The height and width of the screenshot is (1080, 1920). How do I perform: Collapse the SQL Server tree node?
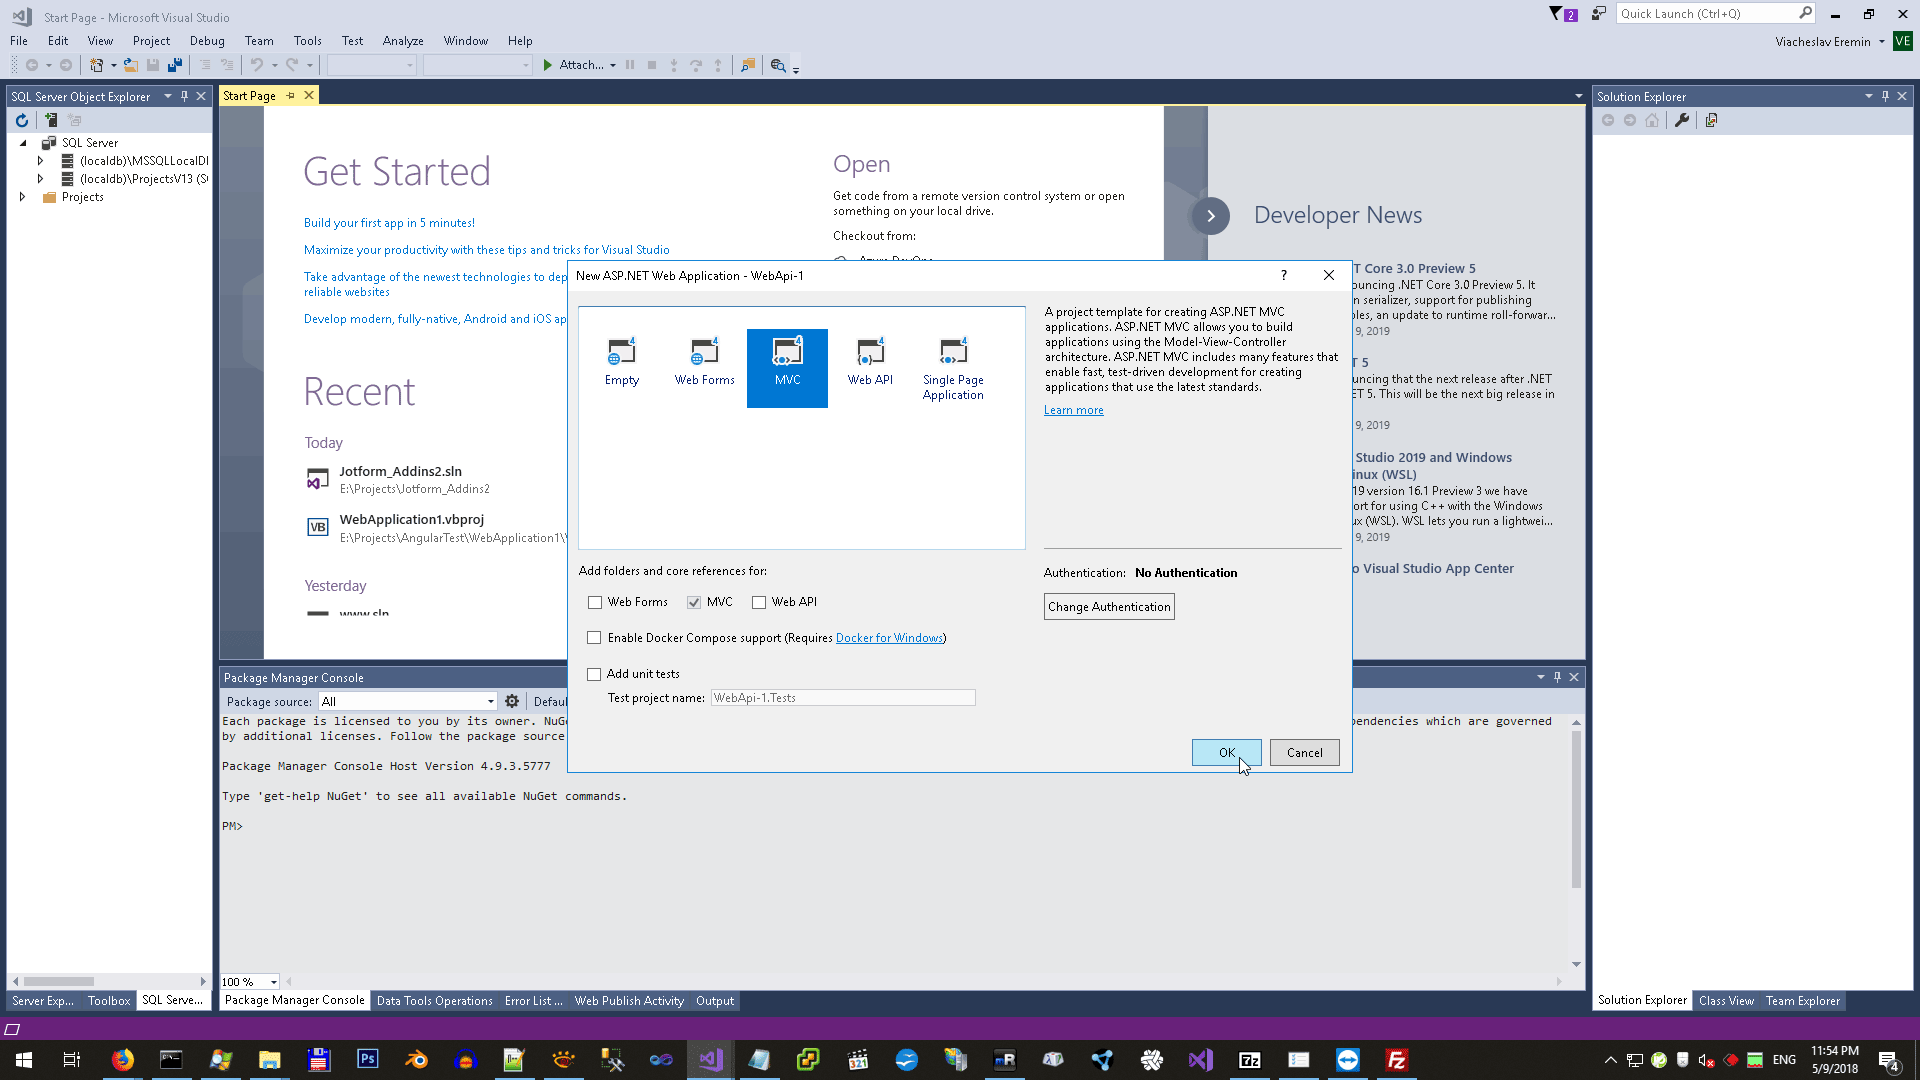(x=23, y=143)
